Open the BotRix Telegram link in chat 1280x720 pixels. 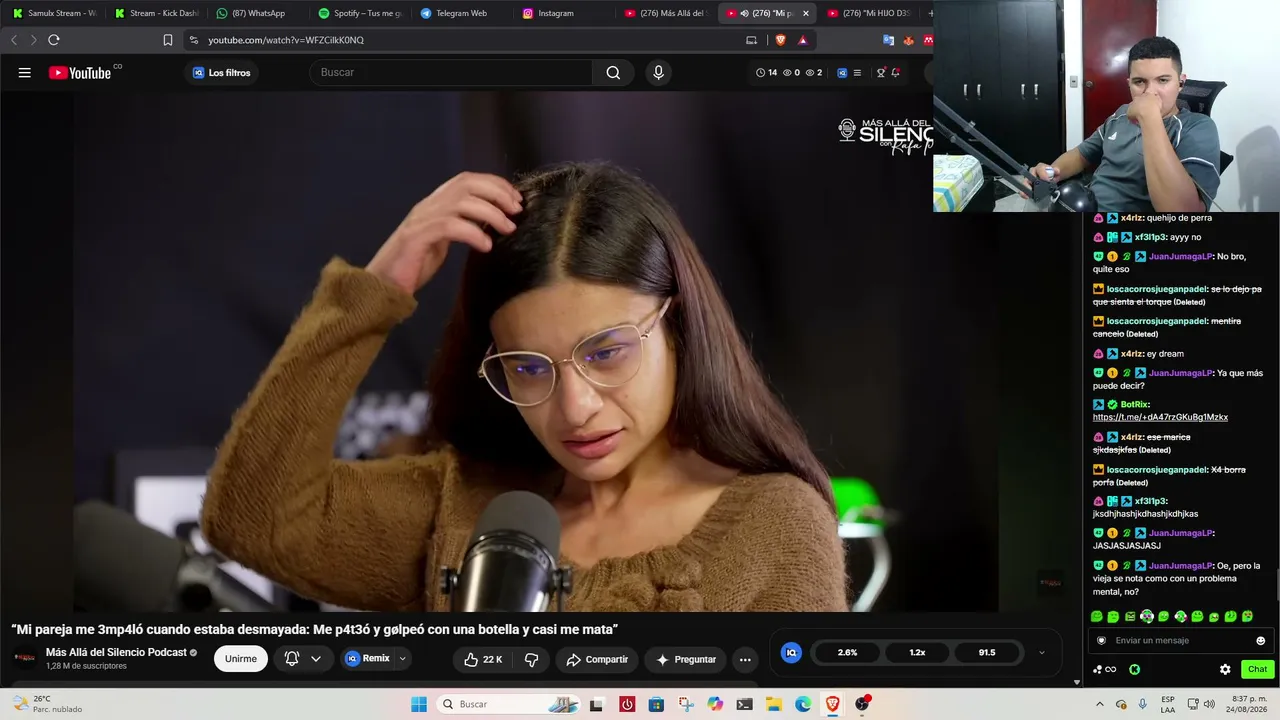(x=1160, y=417)
